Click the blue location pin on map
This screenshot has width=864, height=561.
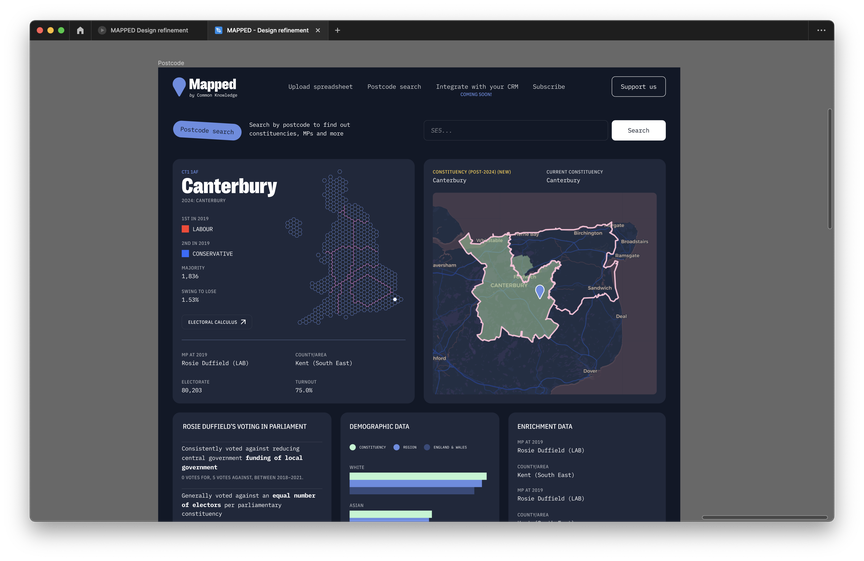click(x=540, y=292)
